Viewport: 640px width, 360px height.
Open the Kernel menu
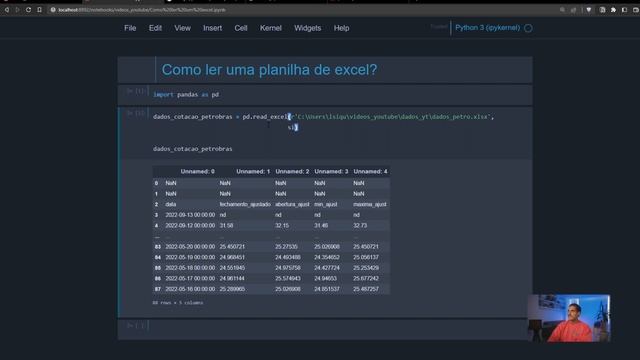271,28
